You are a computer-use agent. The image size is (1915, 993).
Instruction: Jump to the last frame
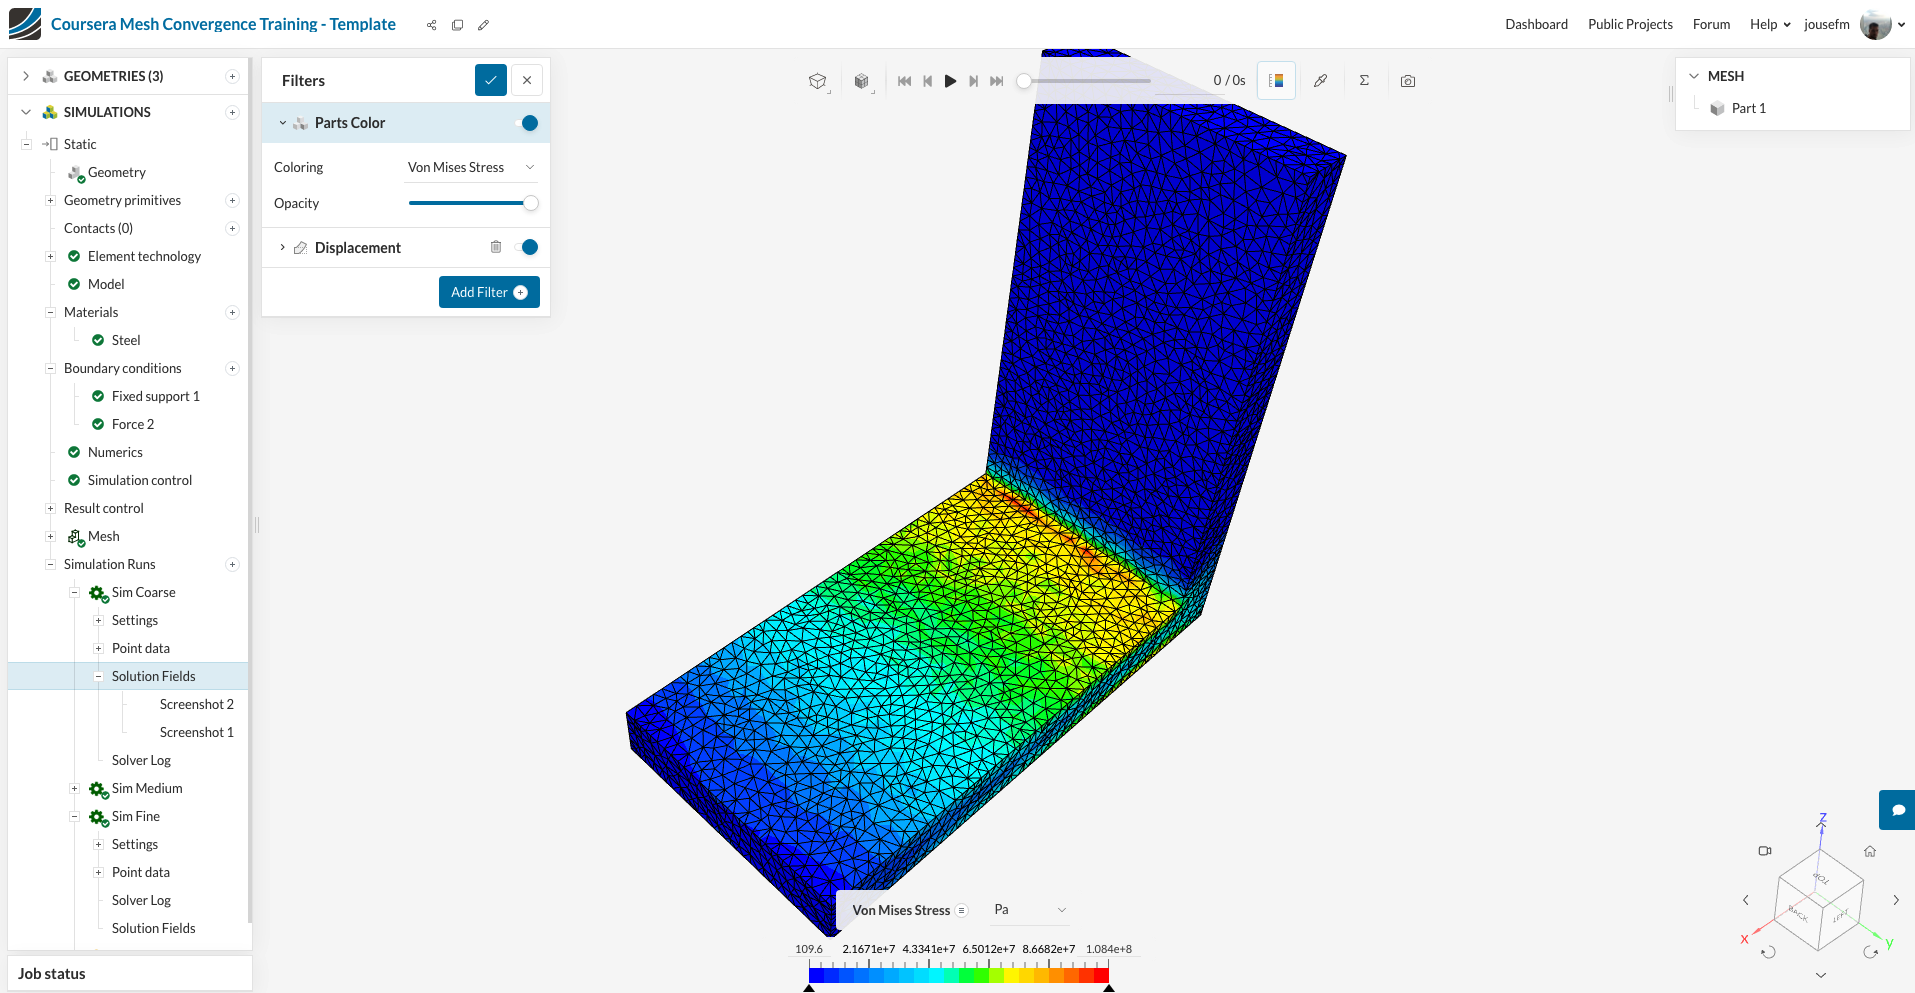(x=996, y=81)
